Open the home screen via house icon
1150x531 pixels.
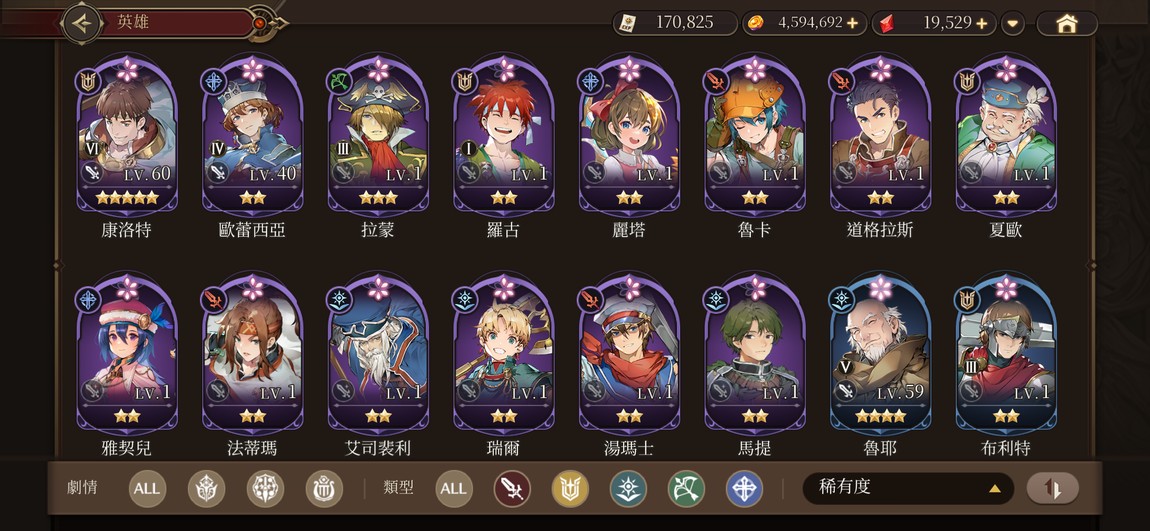[1066, 23]
